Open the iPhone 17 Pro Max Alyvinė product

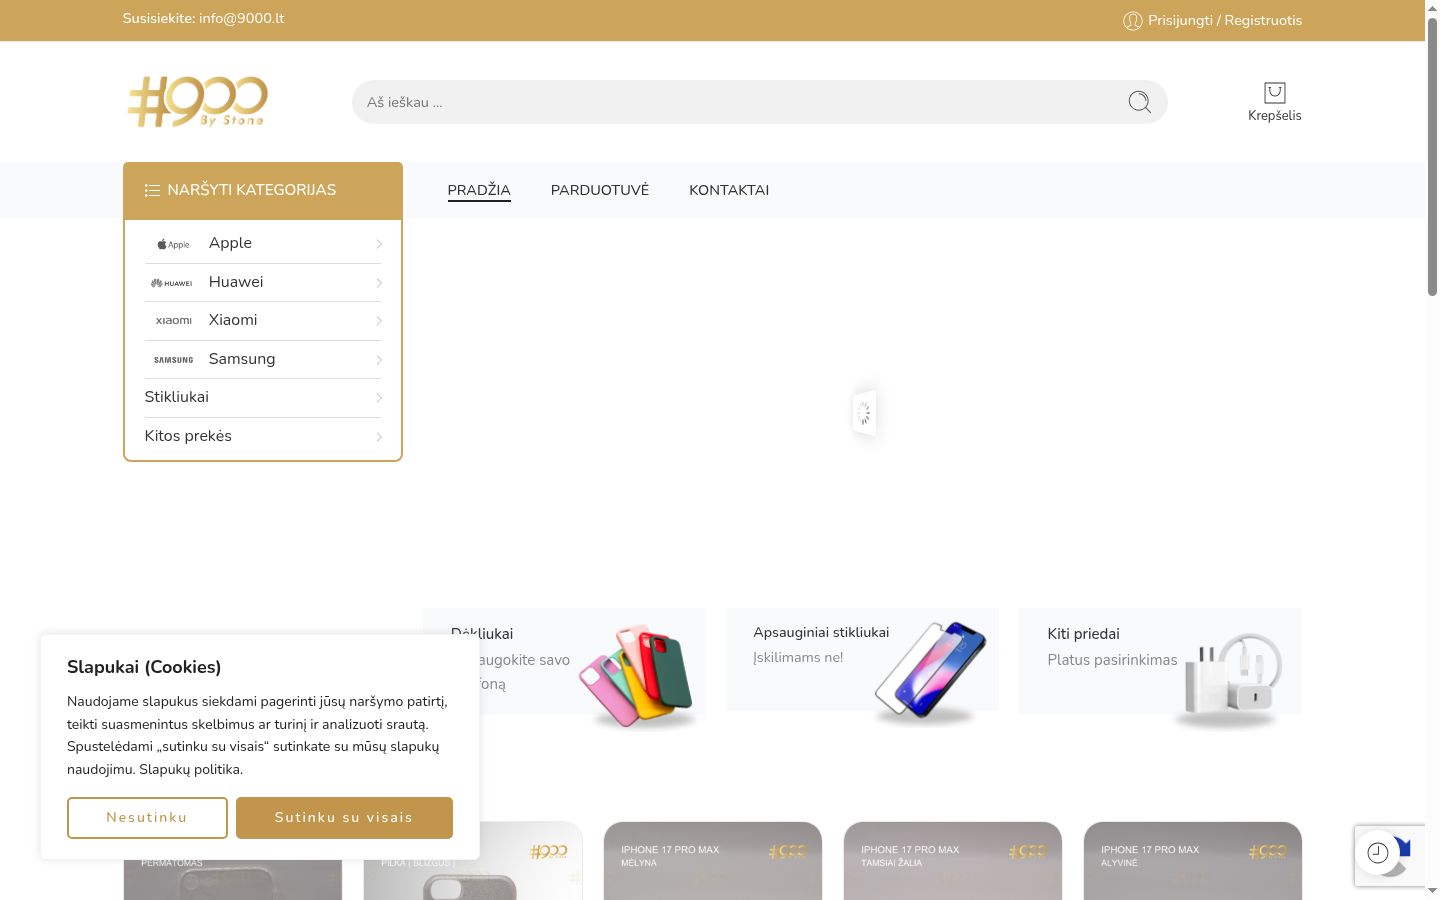1192,861
